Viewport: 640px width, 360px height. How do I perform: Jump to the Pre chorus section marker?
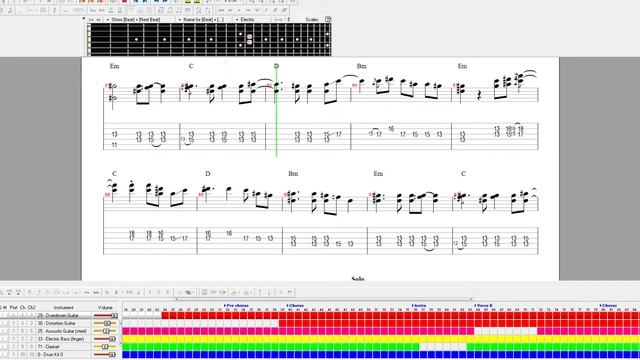236,305
